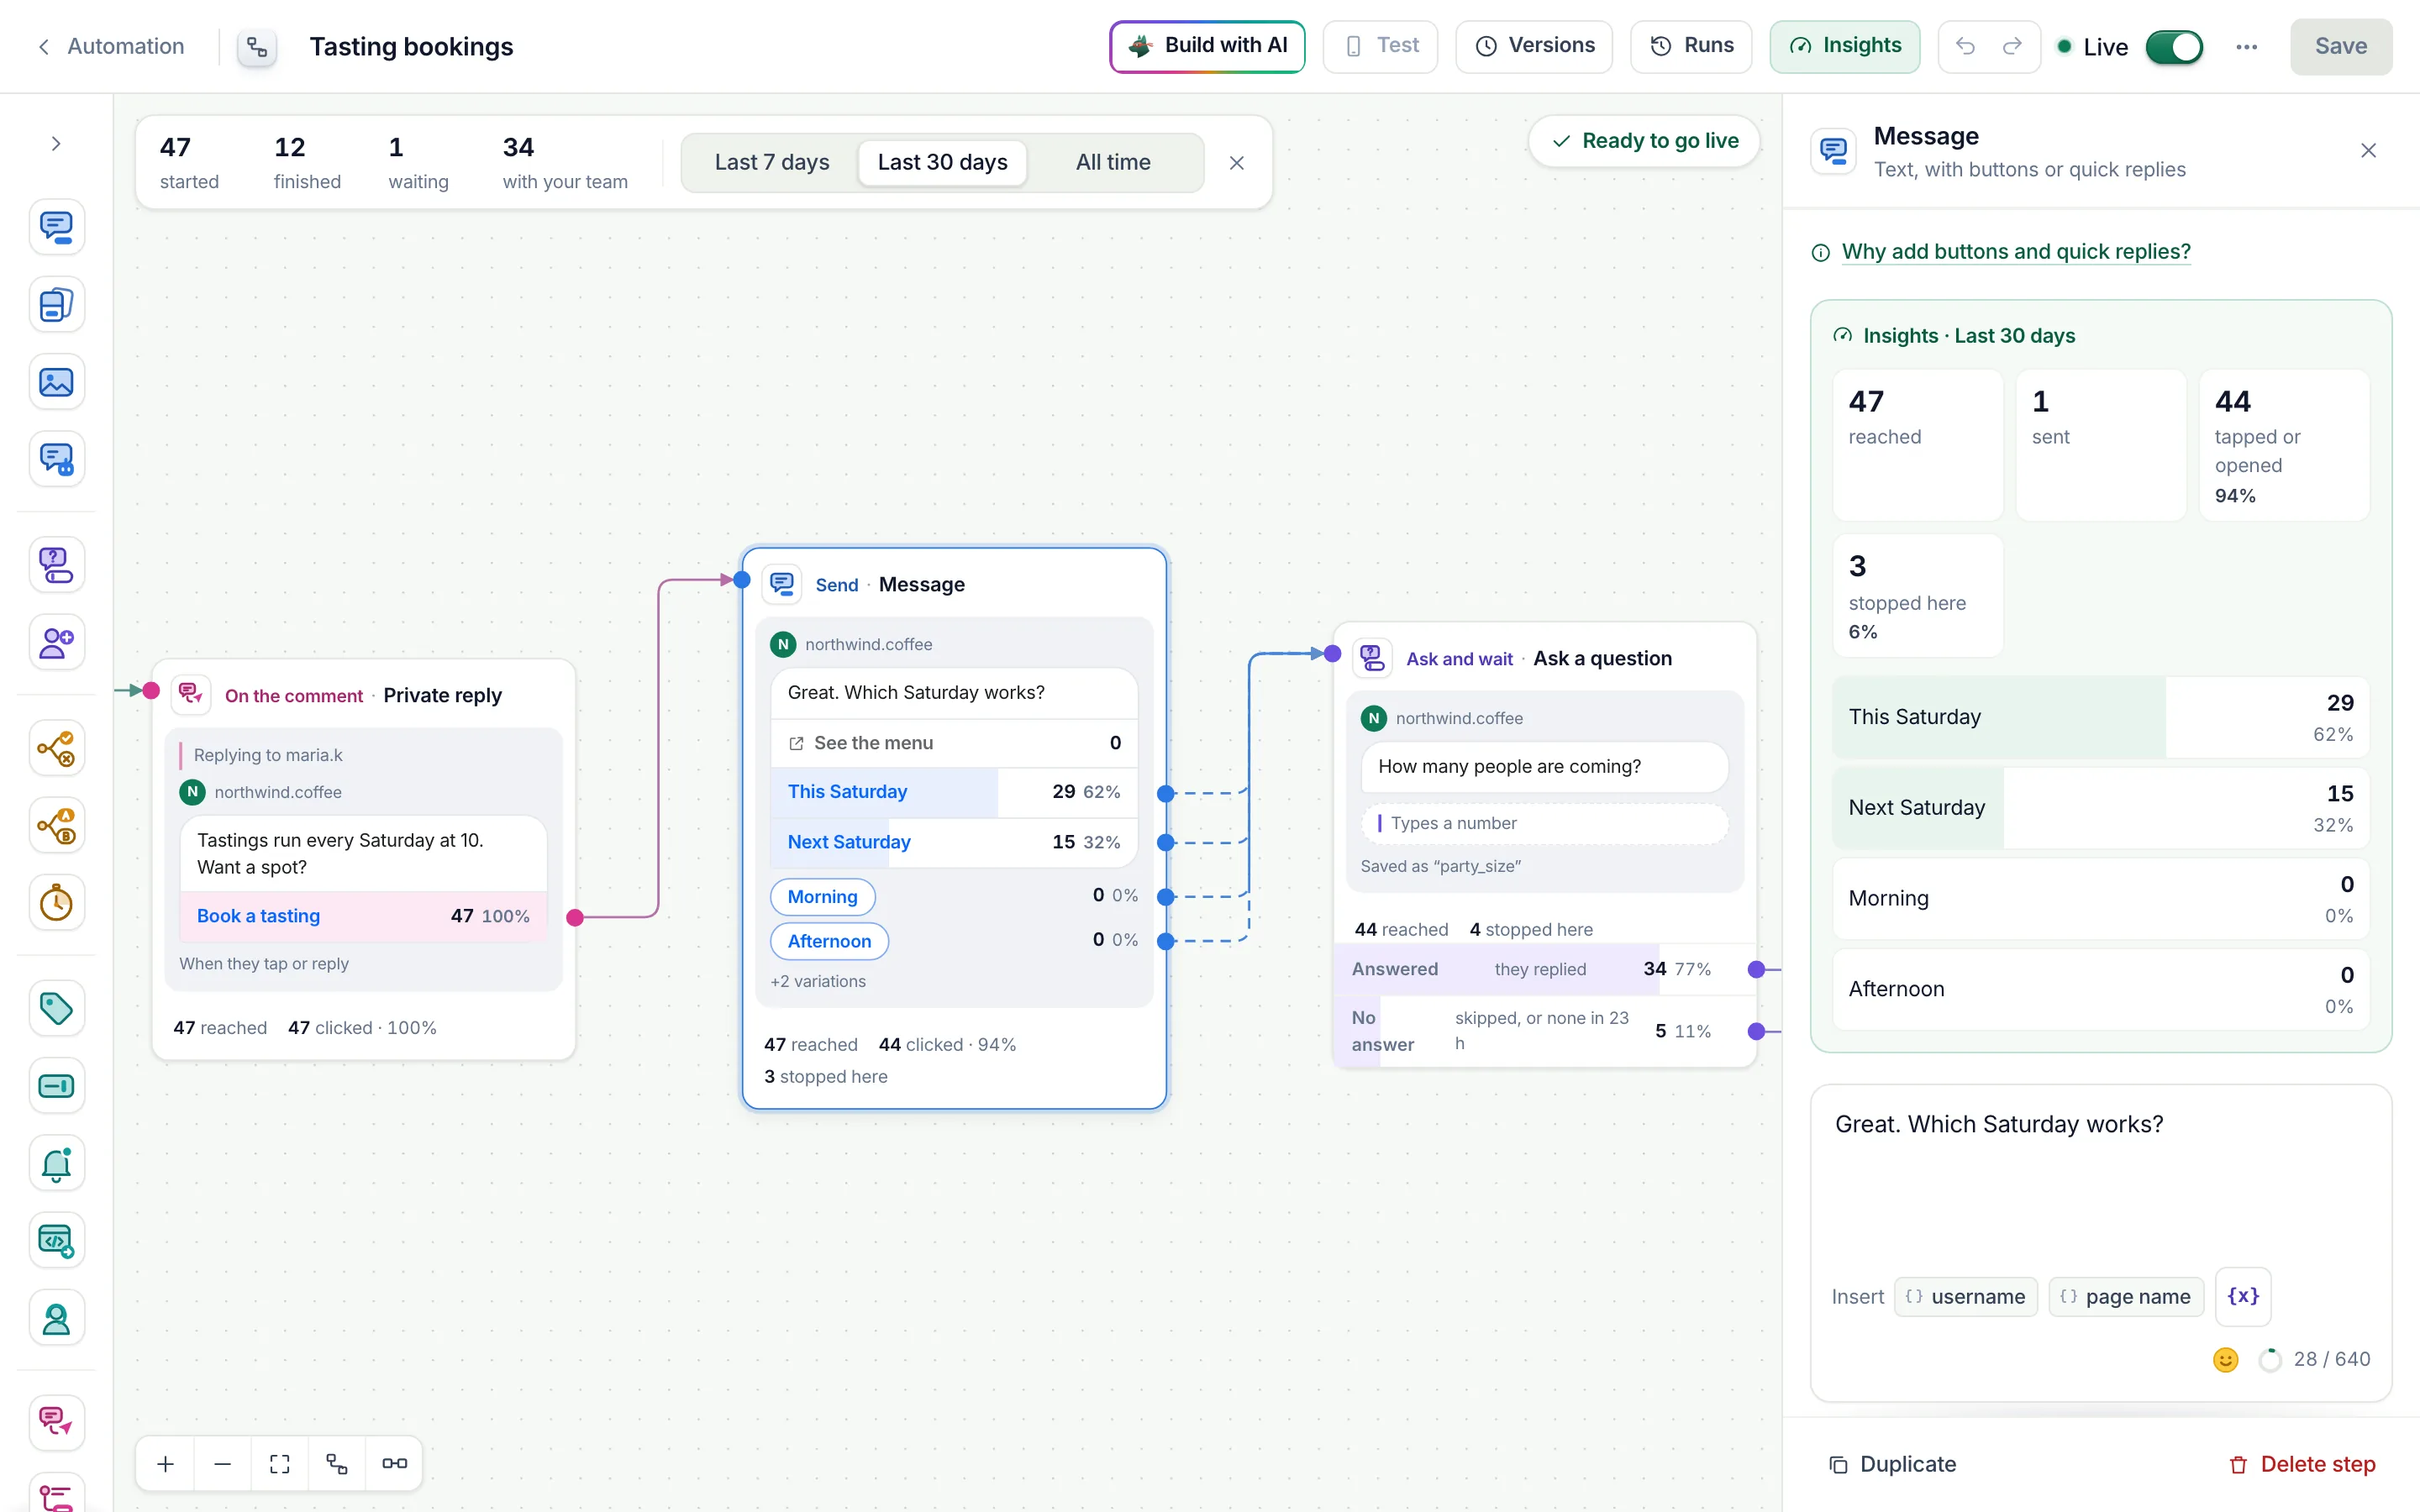Viewport: 2420px width, 1512px height.
Task: Click the undo arrow
Action: [x=1965, y=46]
